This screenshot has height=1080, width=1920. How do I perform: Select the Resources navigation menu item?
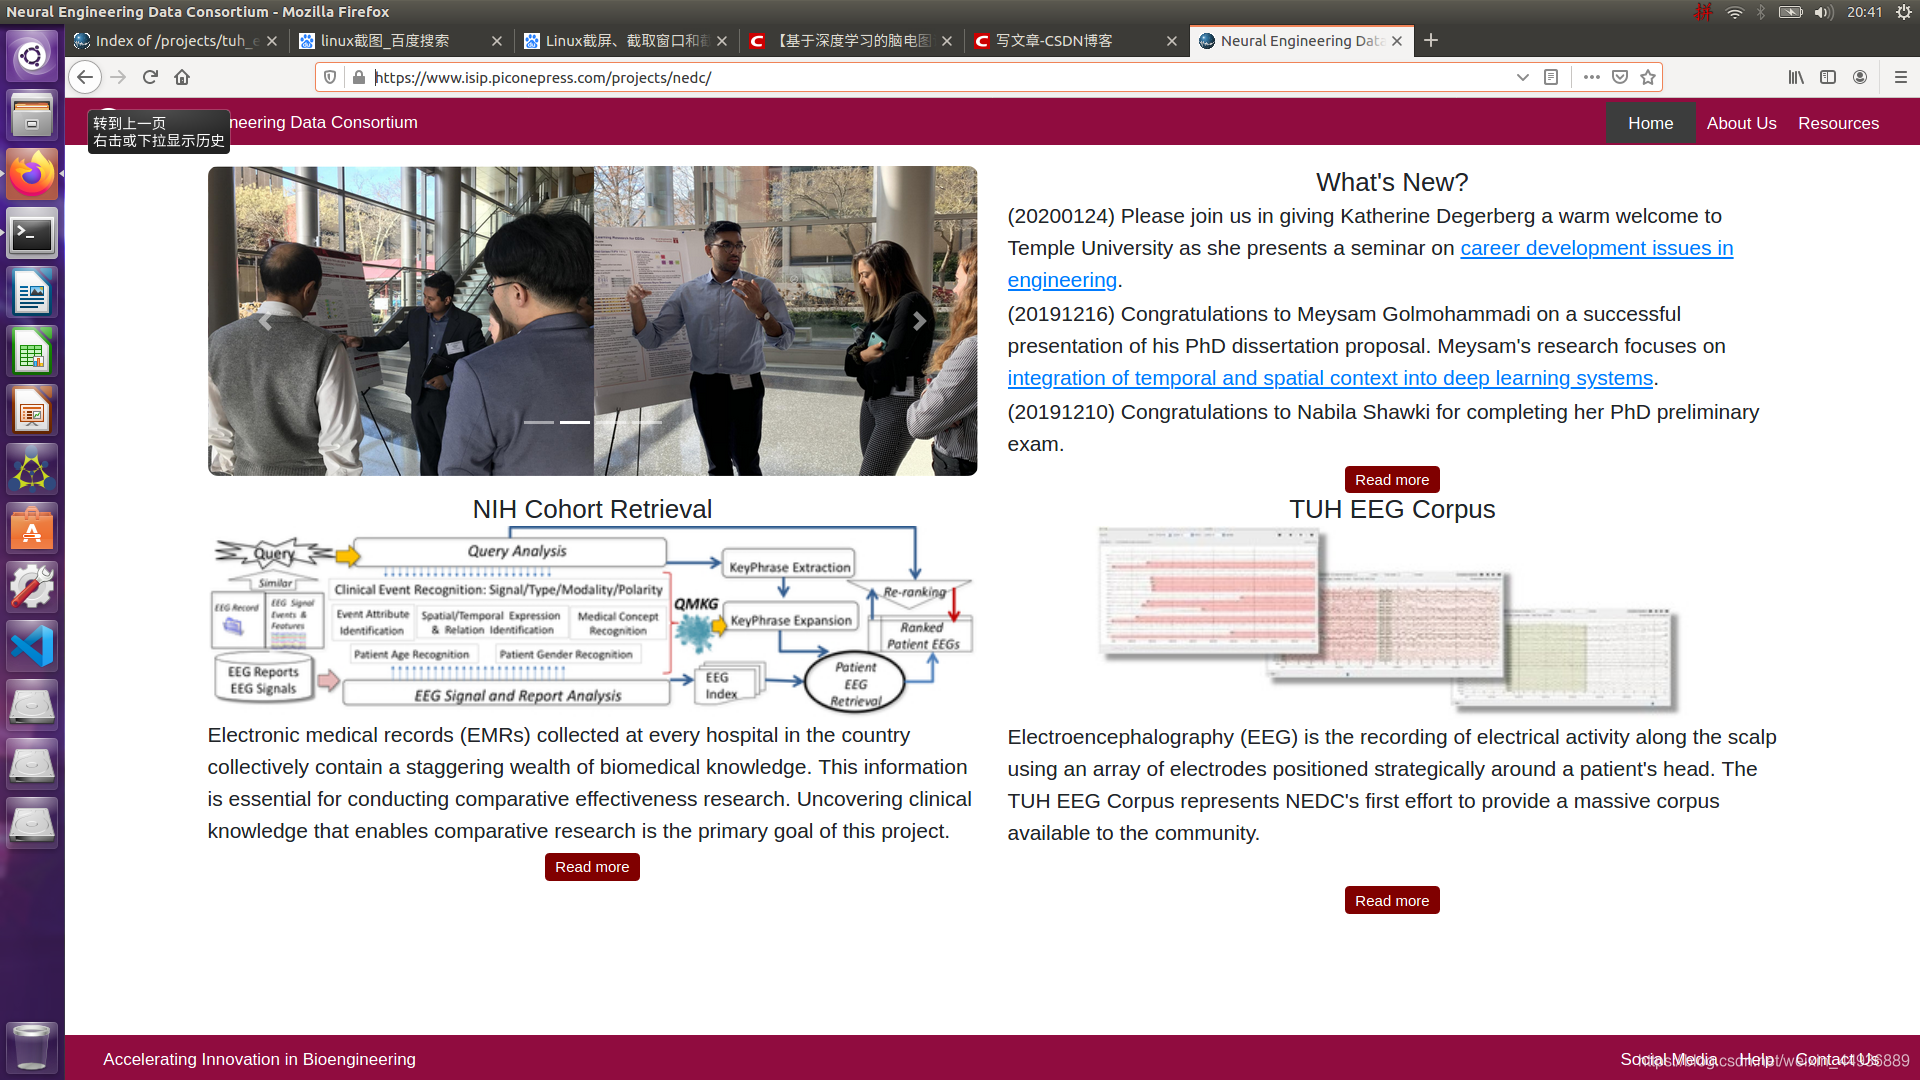click(1838, 123)
